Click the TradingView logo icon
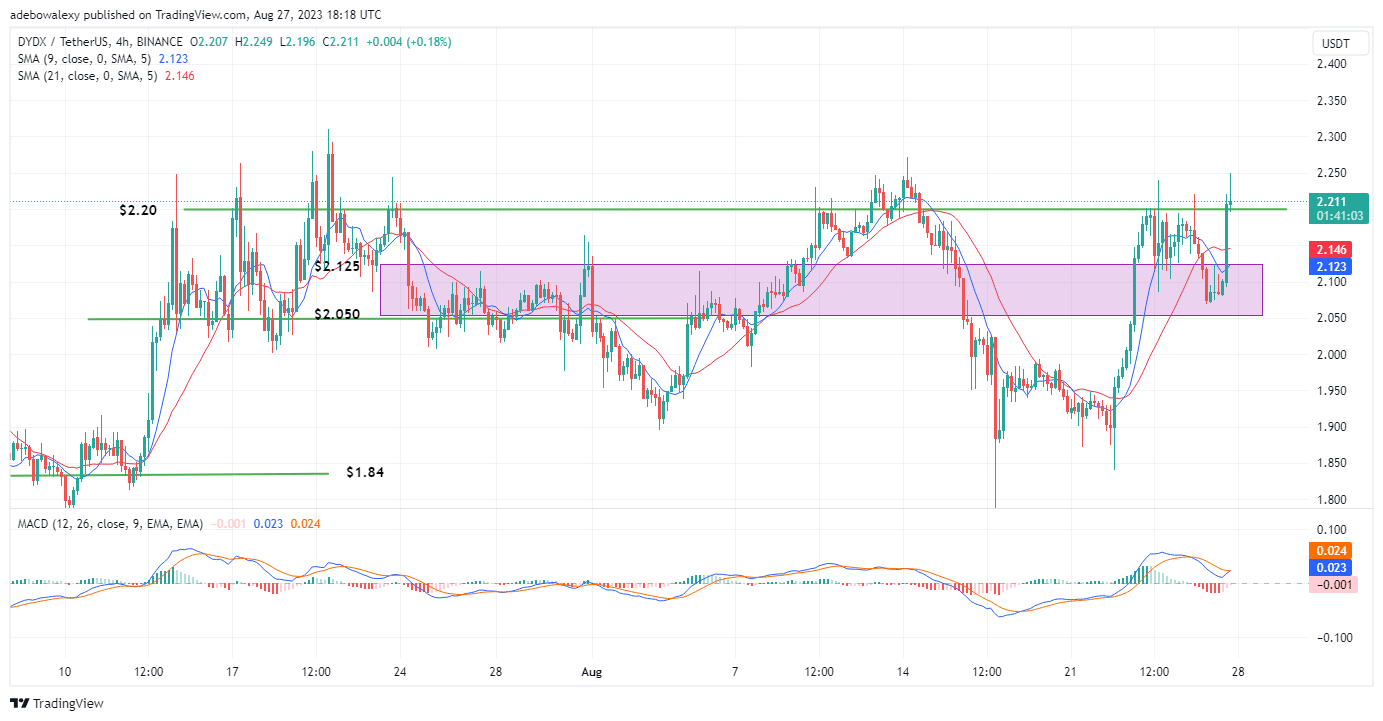1383x721 pixels. 21,703
